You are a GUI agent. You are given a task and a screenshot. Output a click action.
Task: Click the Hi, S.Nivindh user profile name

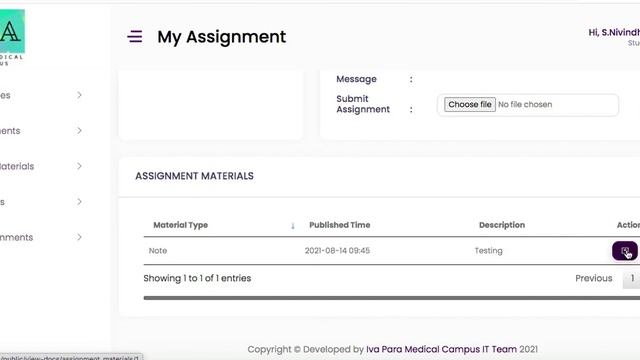pyautogui.click(x=614, y=32)
